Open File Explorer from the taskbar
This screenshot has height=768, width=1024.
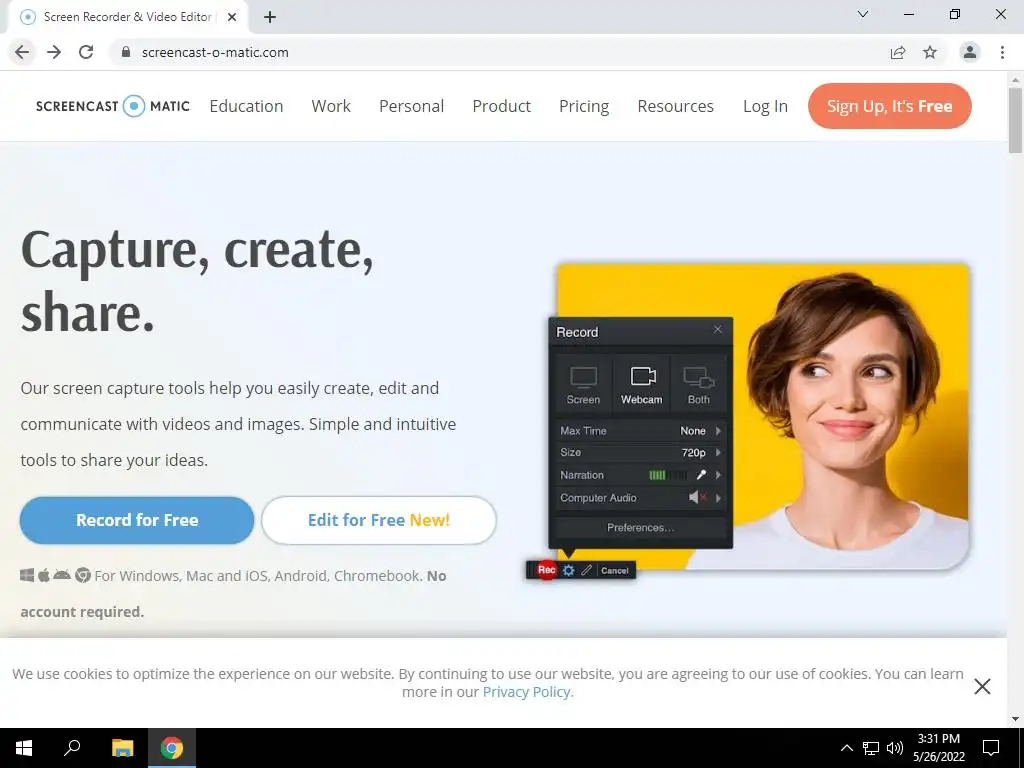[122, 748]
